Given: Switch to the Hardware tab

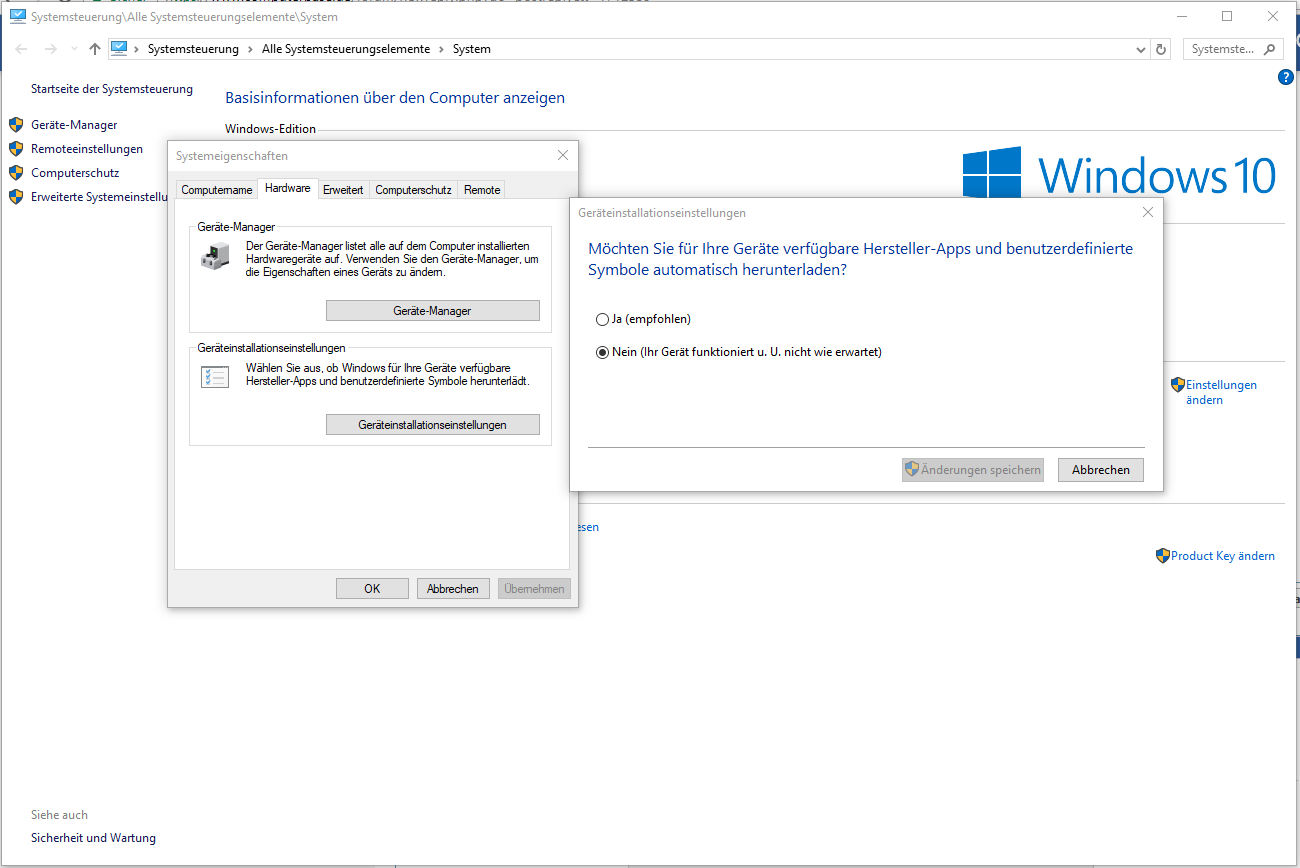Looking at the screenshot, I should (x=287, y=188).
